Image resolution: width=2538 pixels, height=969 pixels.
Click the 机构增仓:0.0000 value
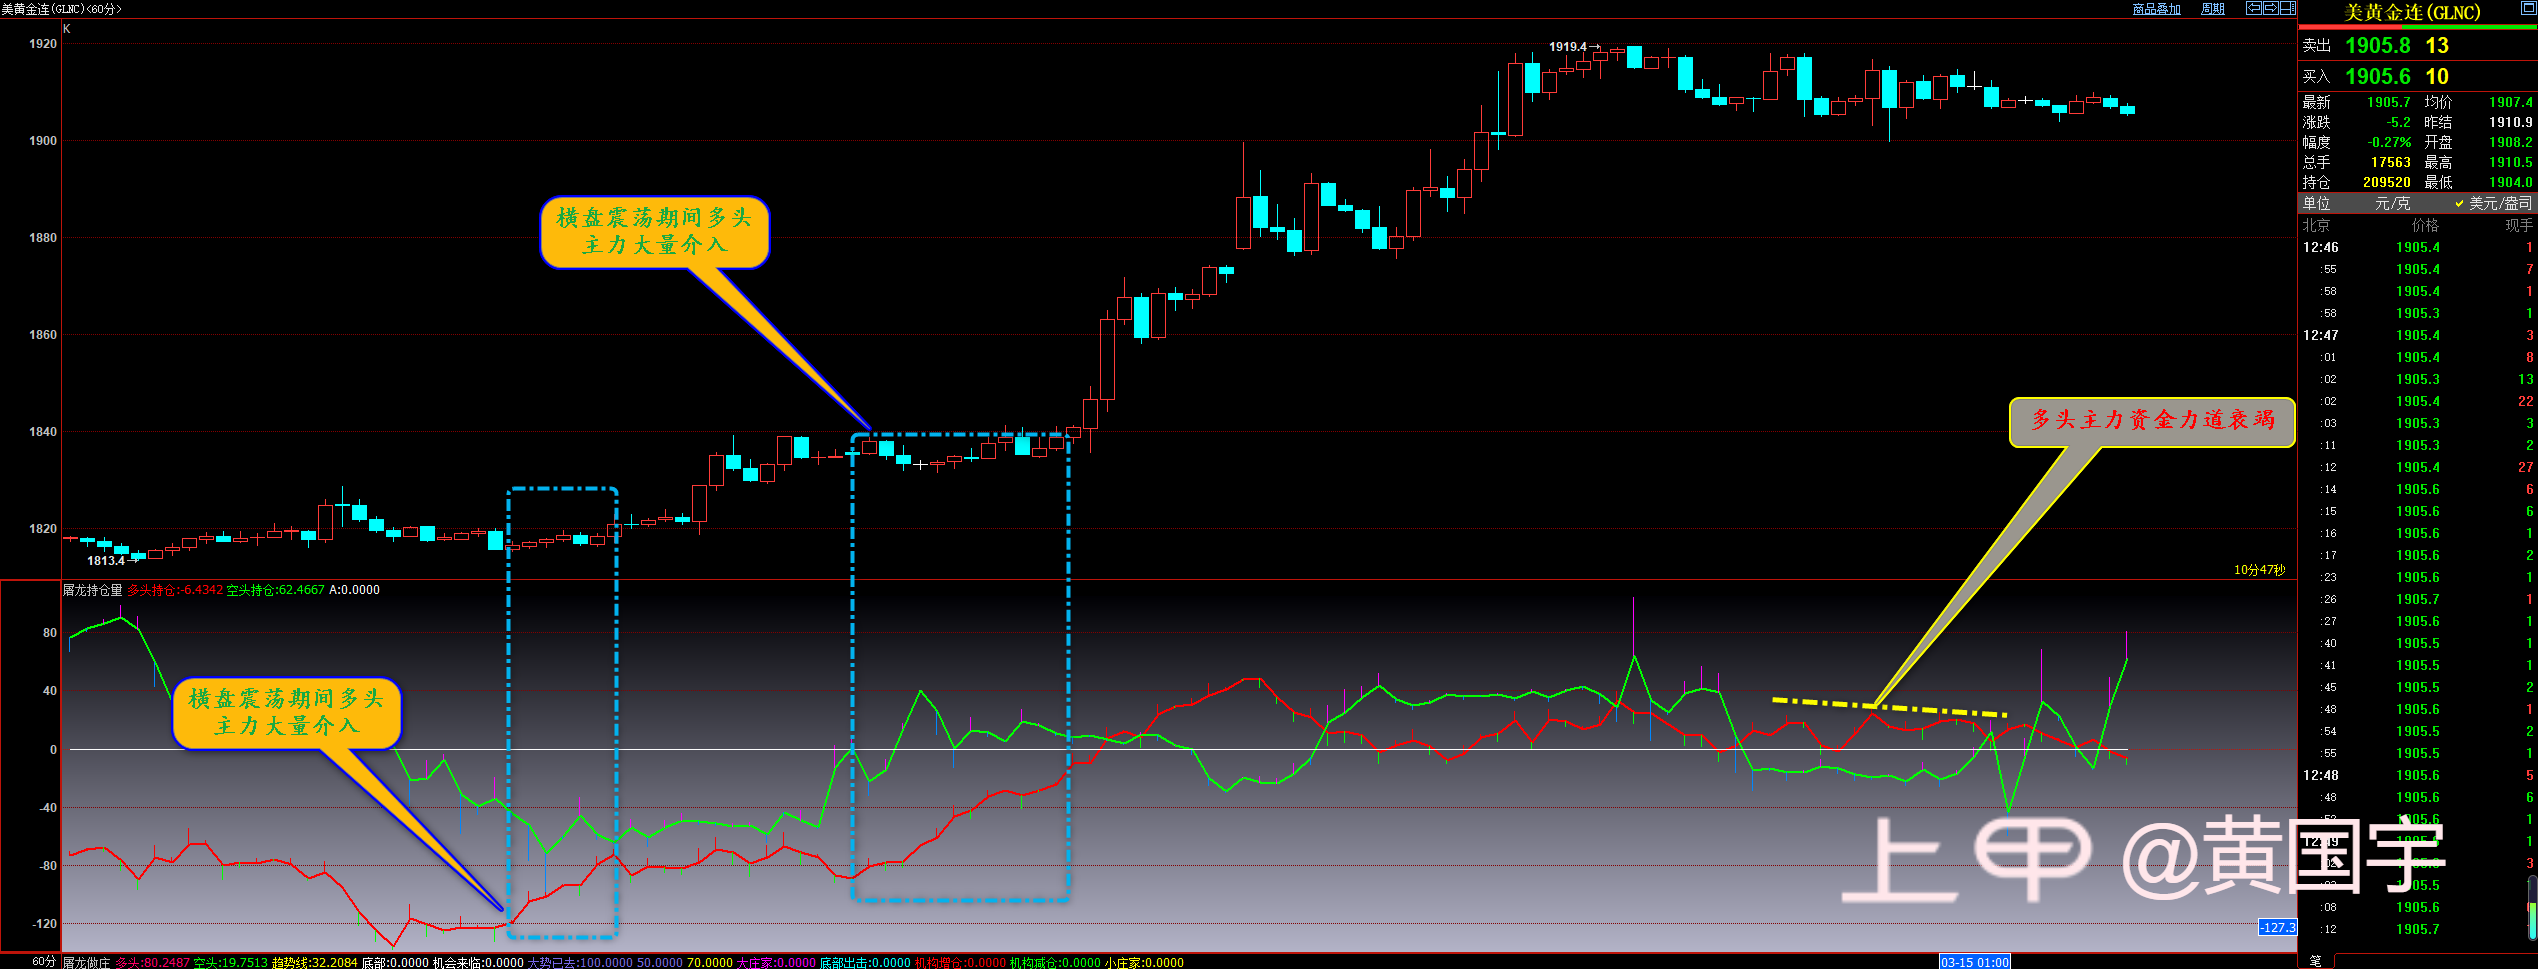tap(960, 962)
